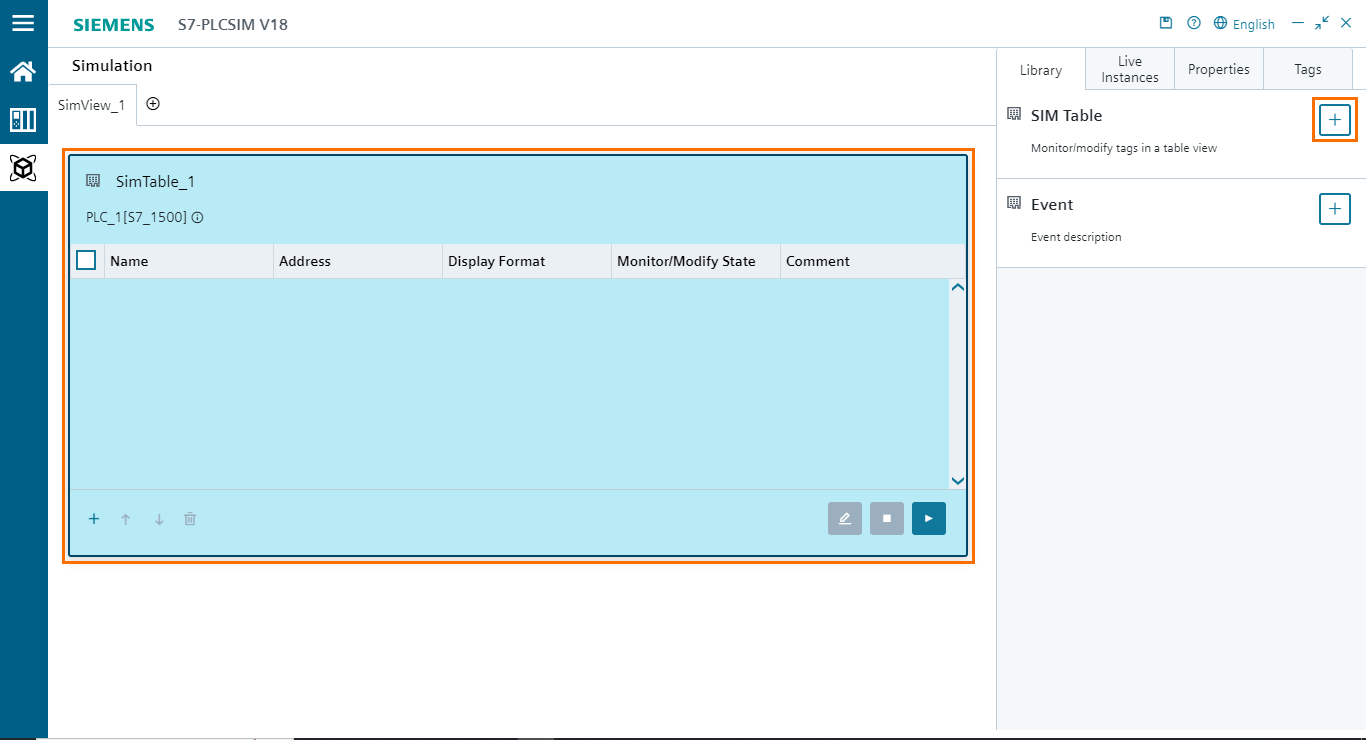Screen dimensions: 1366x740
Task: Open the help documentation
Action: tap(1192, 22)
